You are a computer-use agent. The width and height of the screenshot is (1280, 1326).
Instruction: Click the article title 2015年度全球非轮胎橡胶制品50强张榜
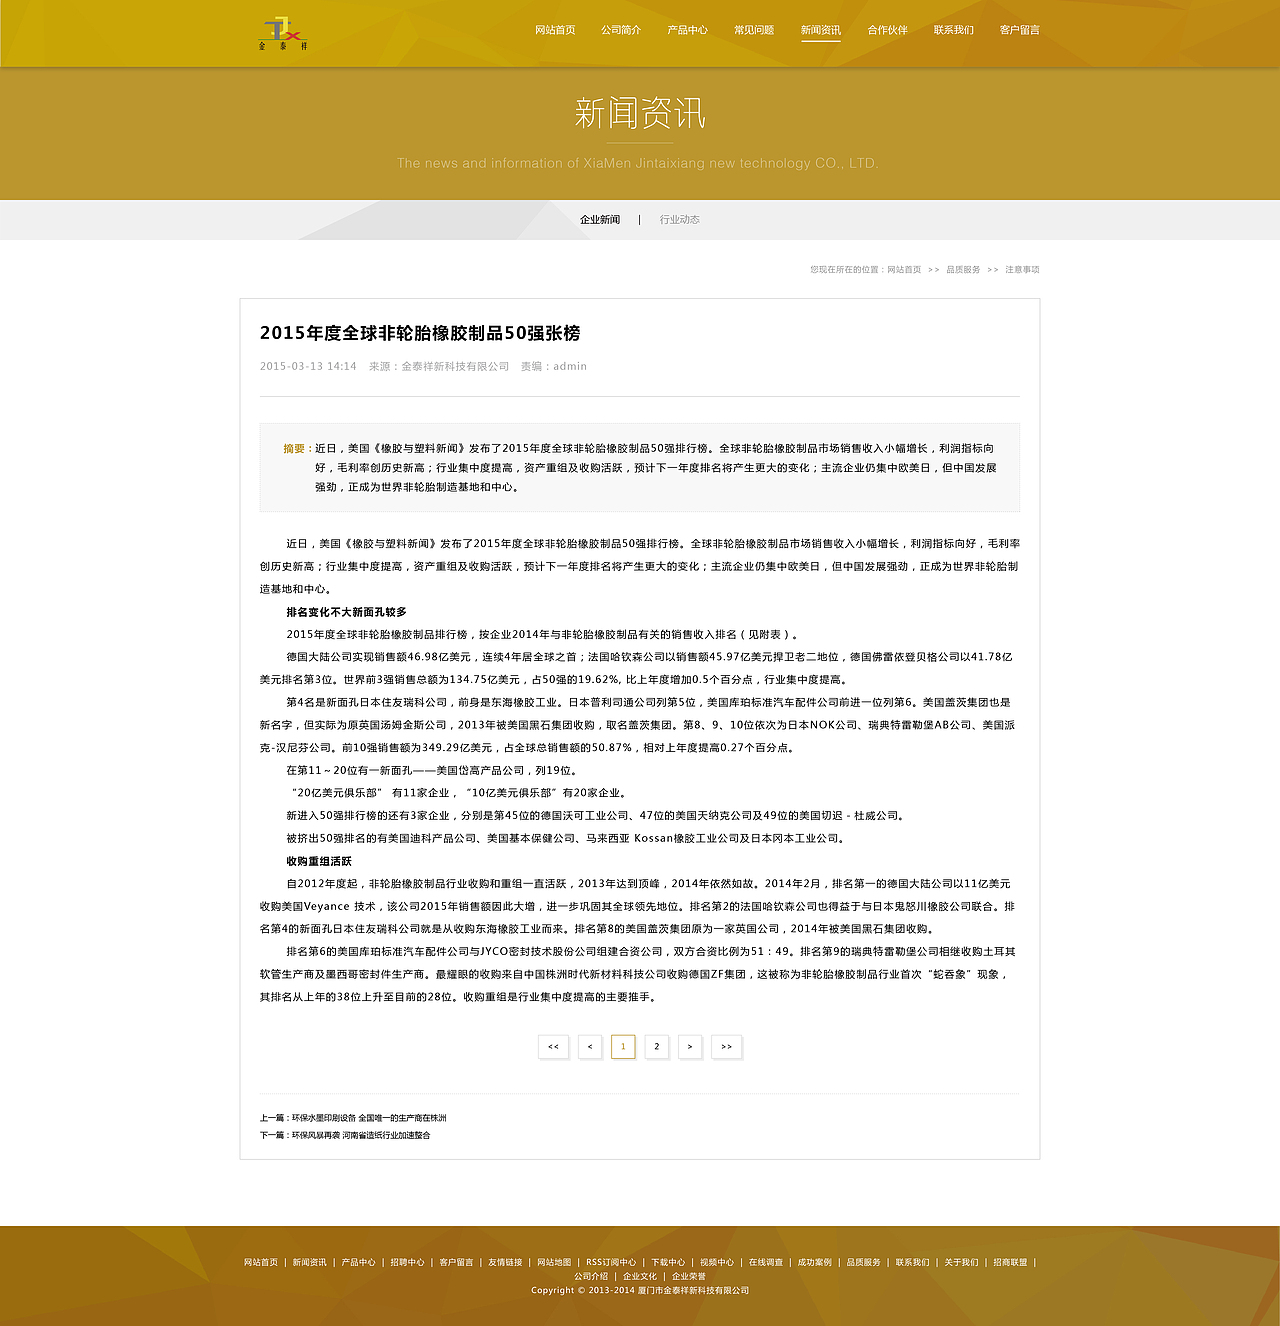coord(420,333)
